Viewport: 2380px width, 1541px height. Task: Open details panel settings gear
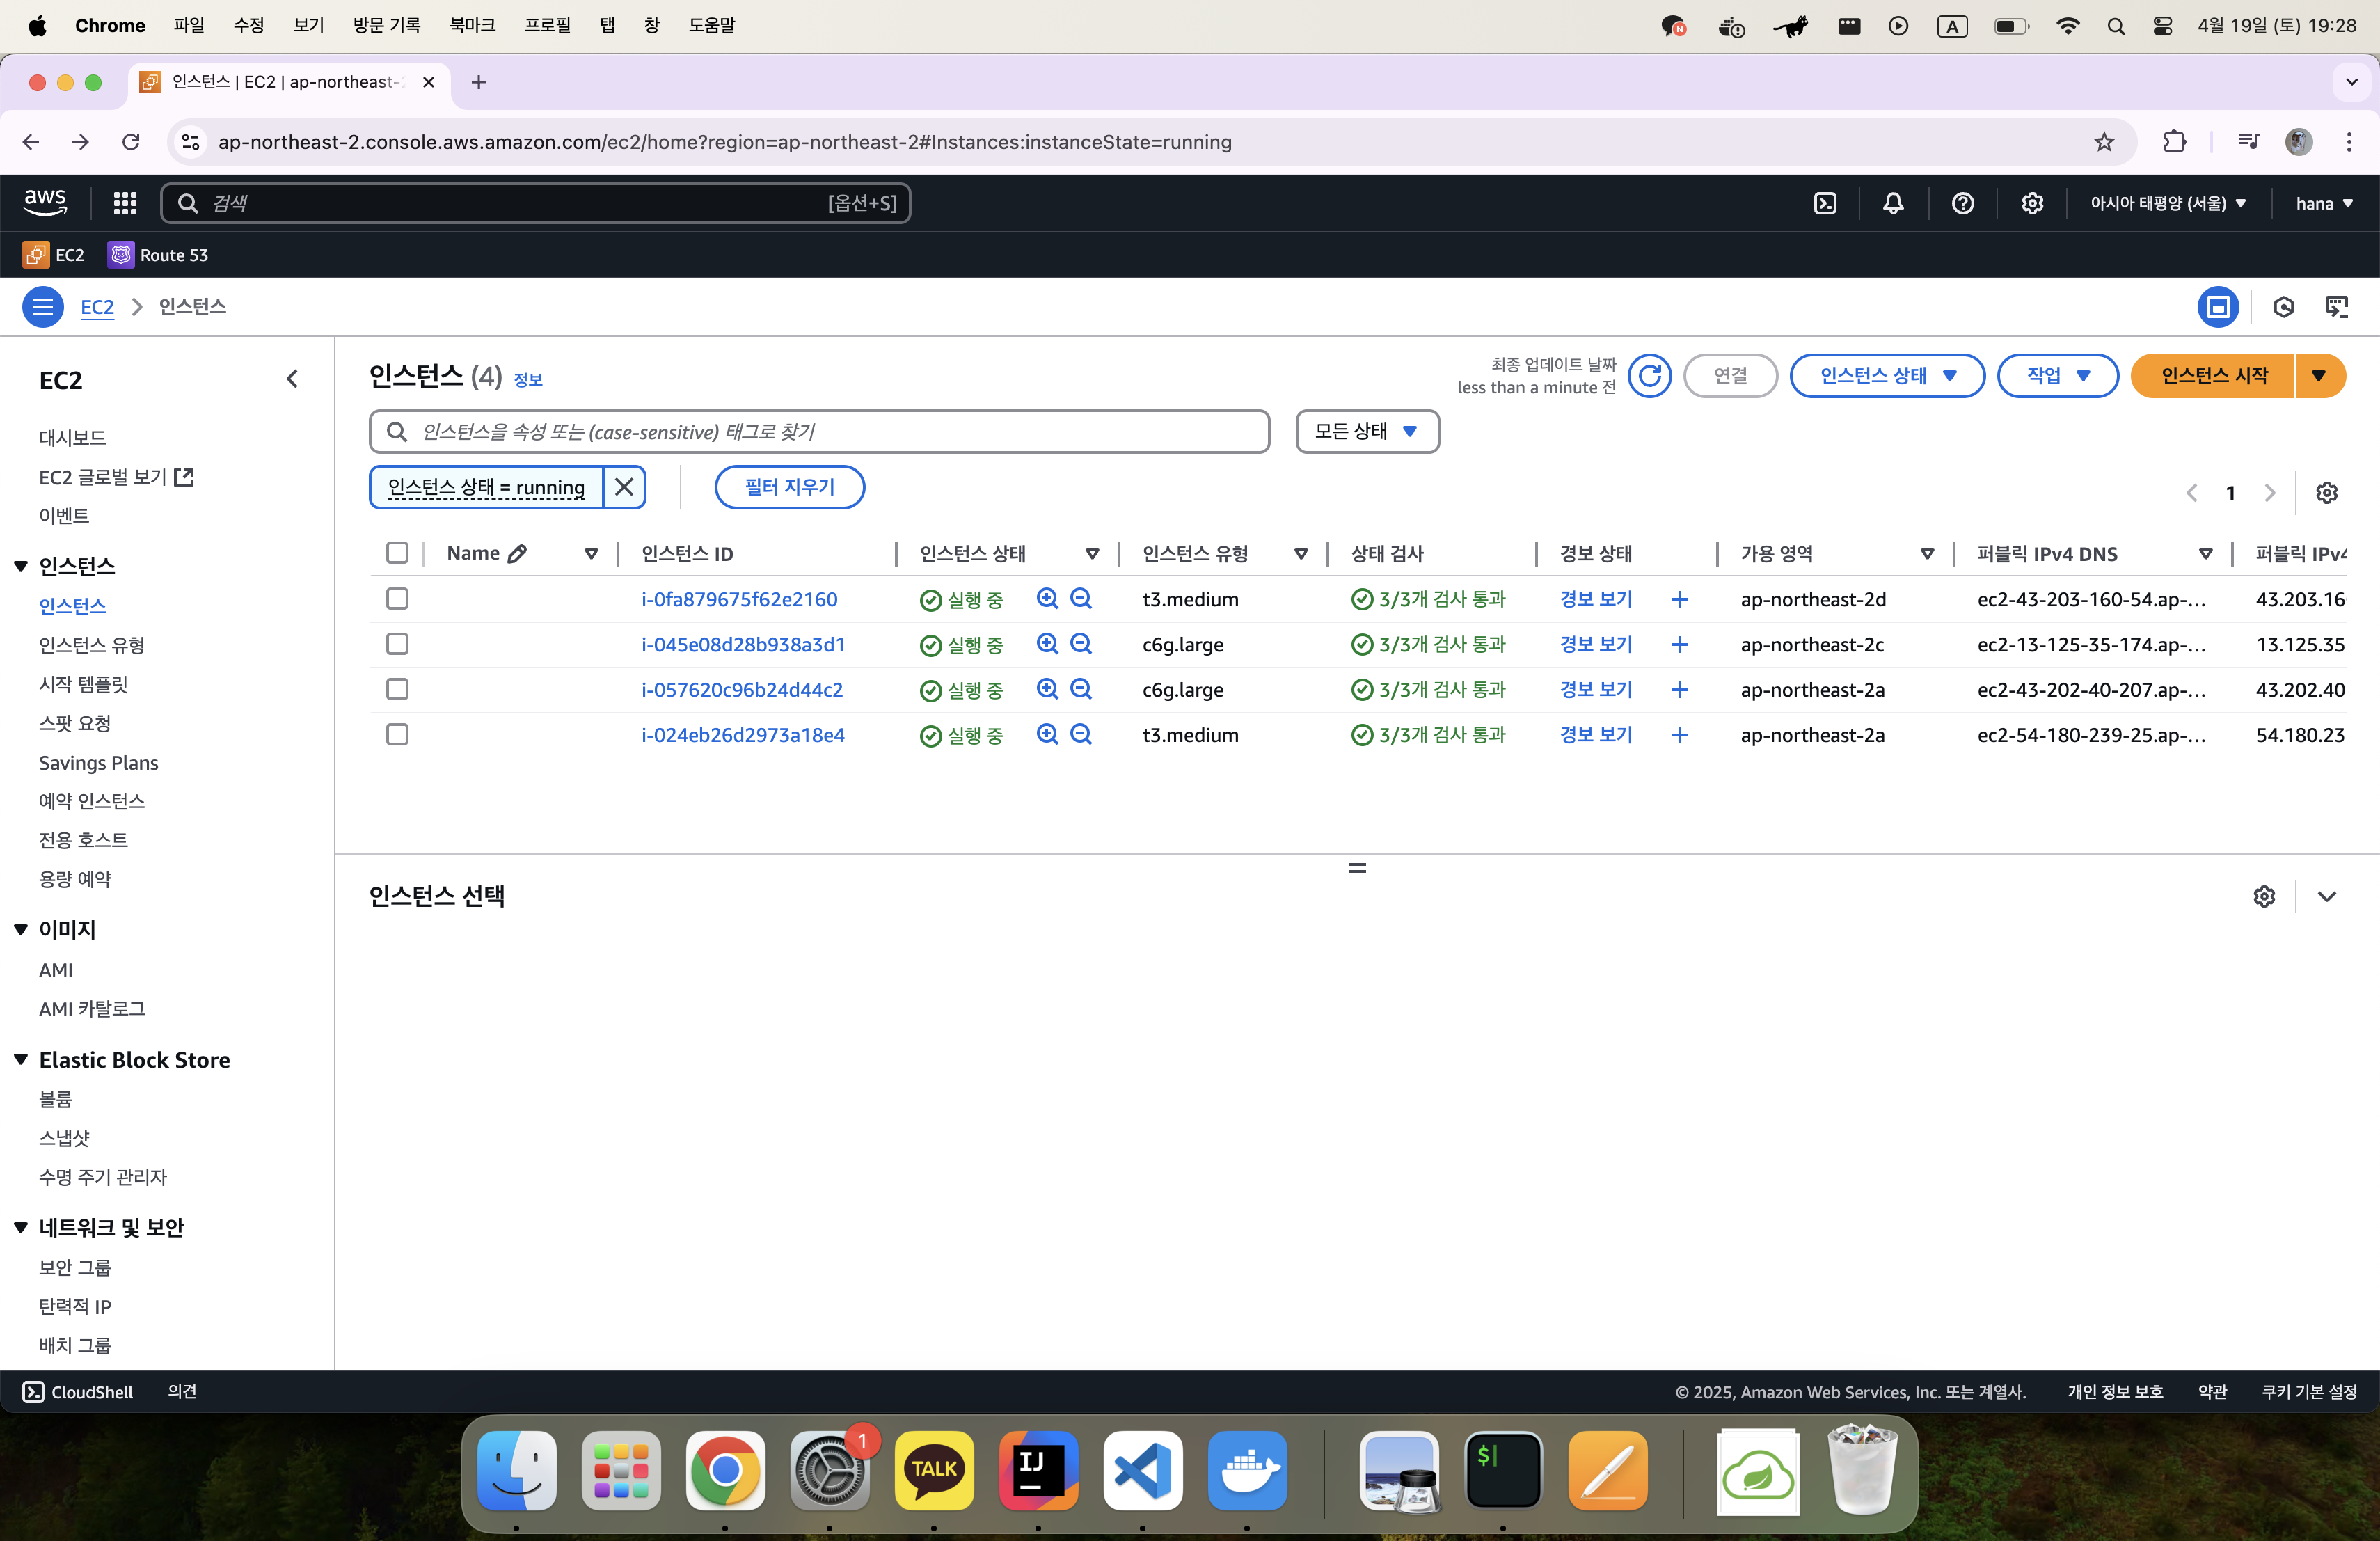tap(2265, 897)
